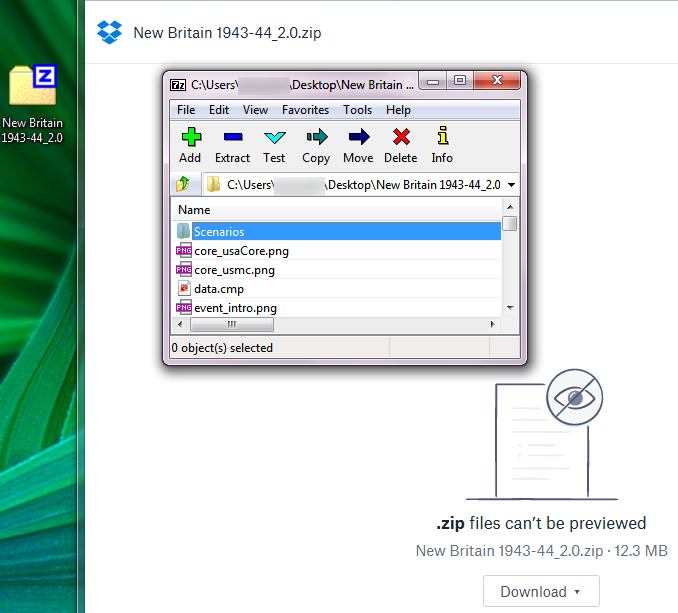
Task: Click the PNG icon beside core_usmc.png
Action: pos(184,269)
